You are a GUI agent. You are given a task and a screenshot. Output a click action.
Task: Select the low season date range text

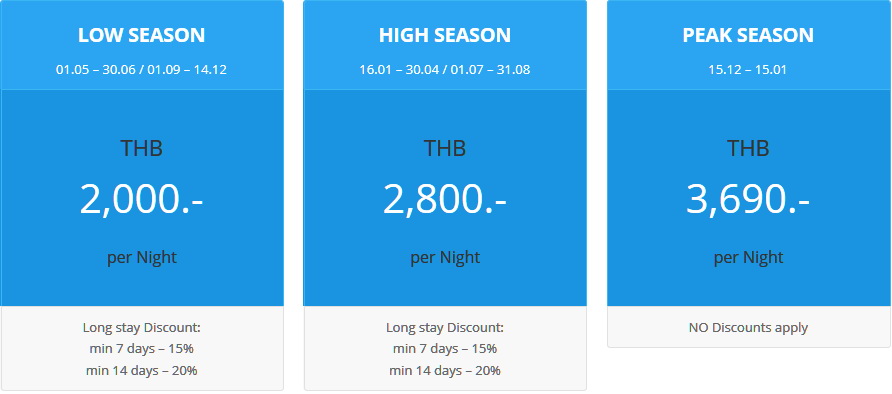(141, 70)
